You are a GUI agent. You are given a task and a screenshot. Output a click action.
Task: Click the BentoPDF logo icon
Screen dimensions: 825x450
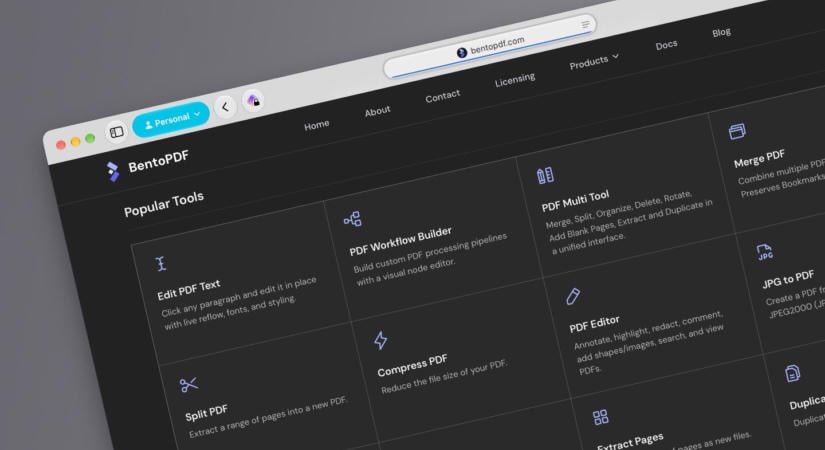point(112,172)
